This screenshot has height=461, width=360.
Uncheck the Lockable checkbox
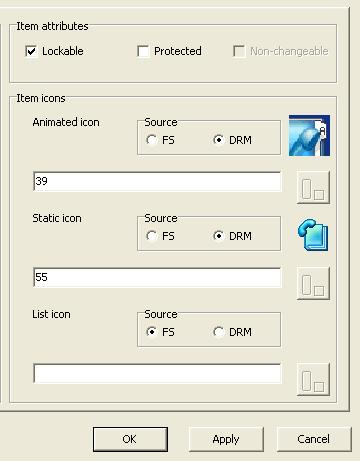tap(31, 51)
